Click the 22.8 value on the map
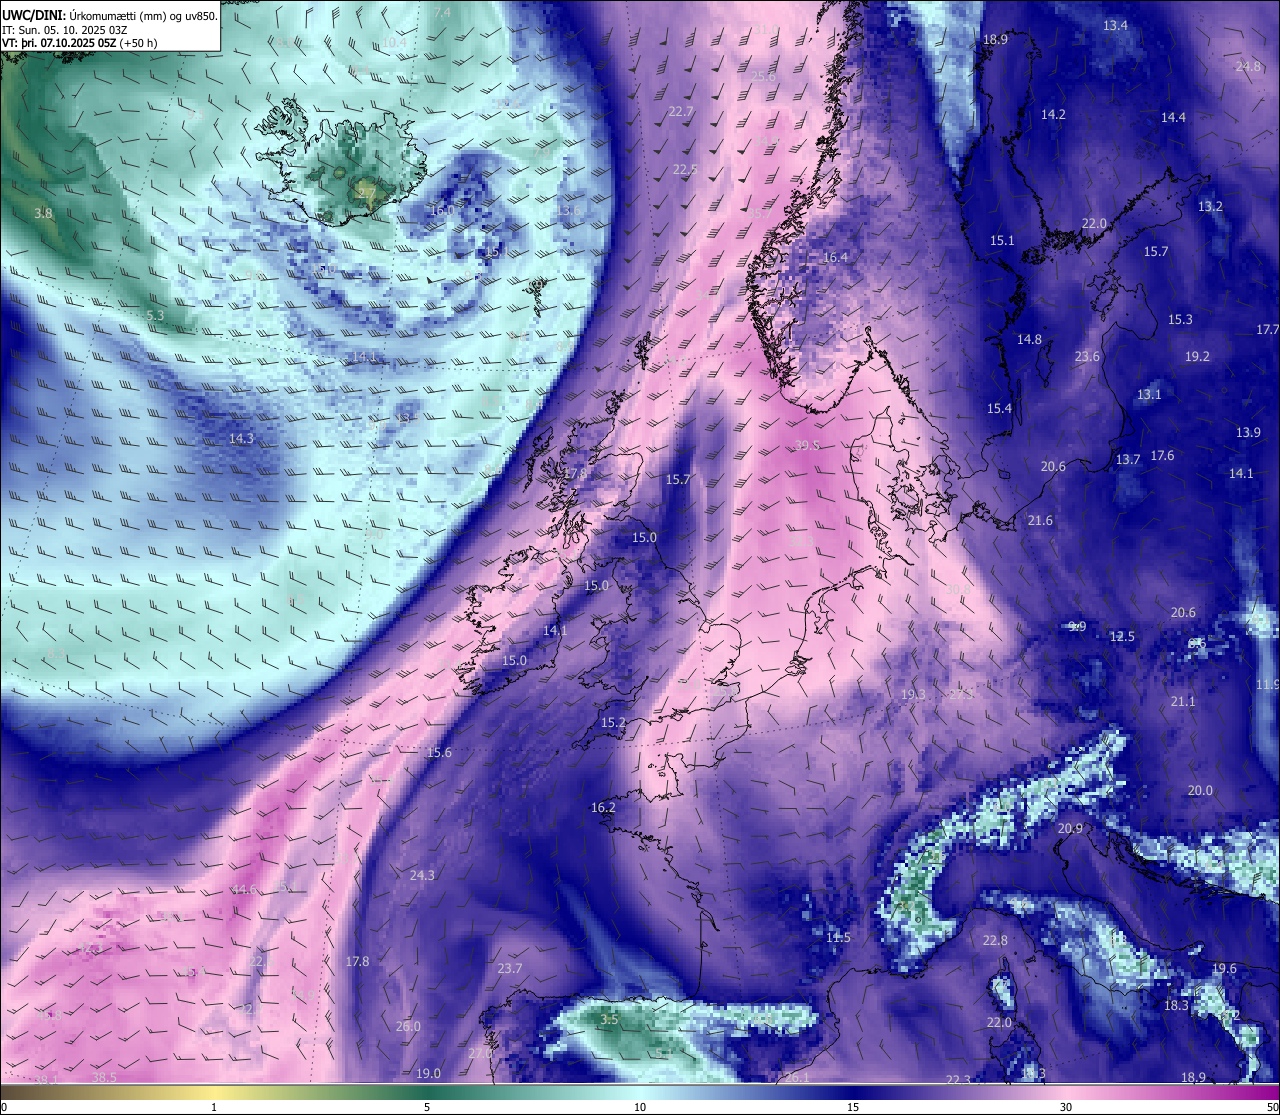The width and height of the screenshot is (1280, 1115). click(x=995, y=940)
